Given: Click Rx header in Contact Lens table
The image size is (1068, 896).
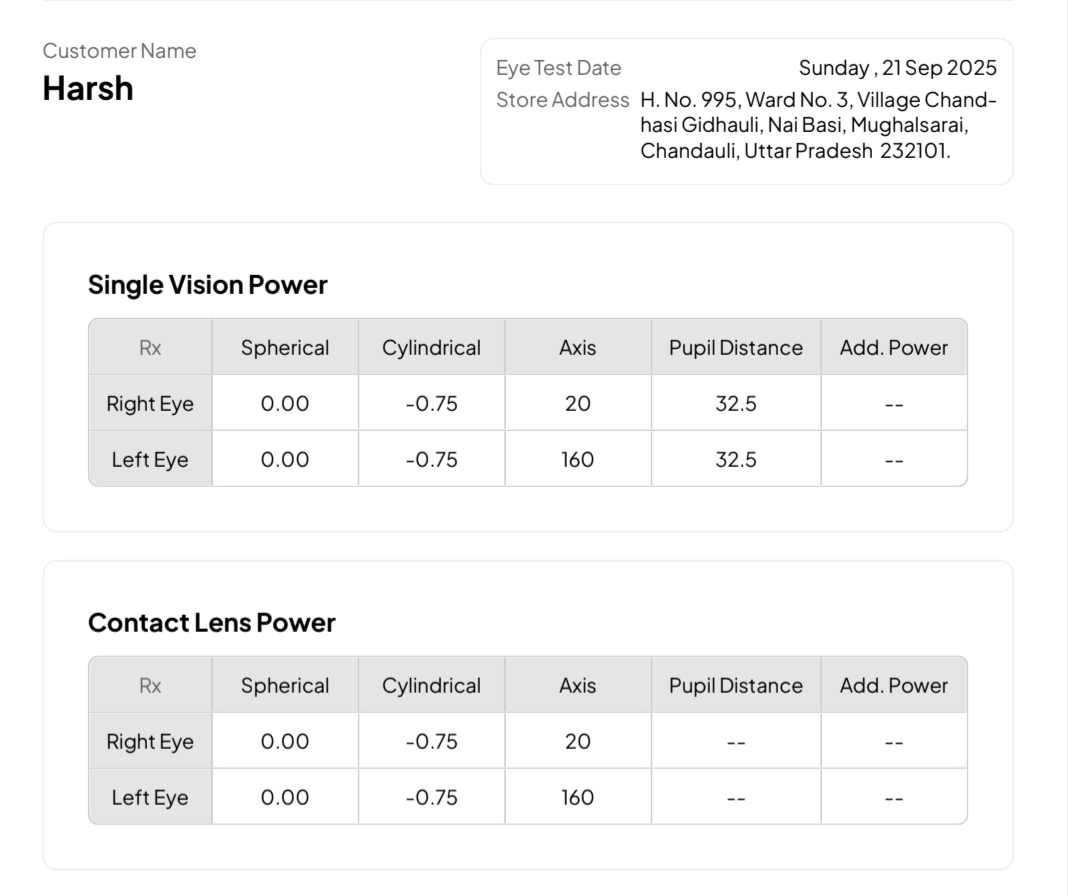Looking at the screenshot, I should [x=150, y=685].
